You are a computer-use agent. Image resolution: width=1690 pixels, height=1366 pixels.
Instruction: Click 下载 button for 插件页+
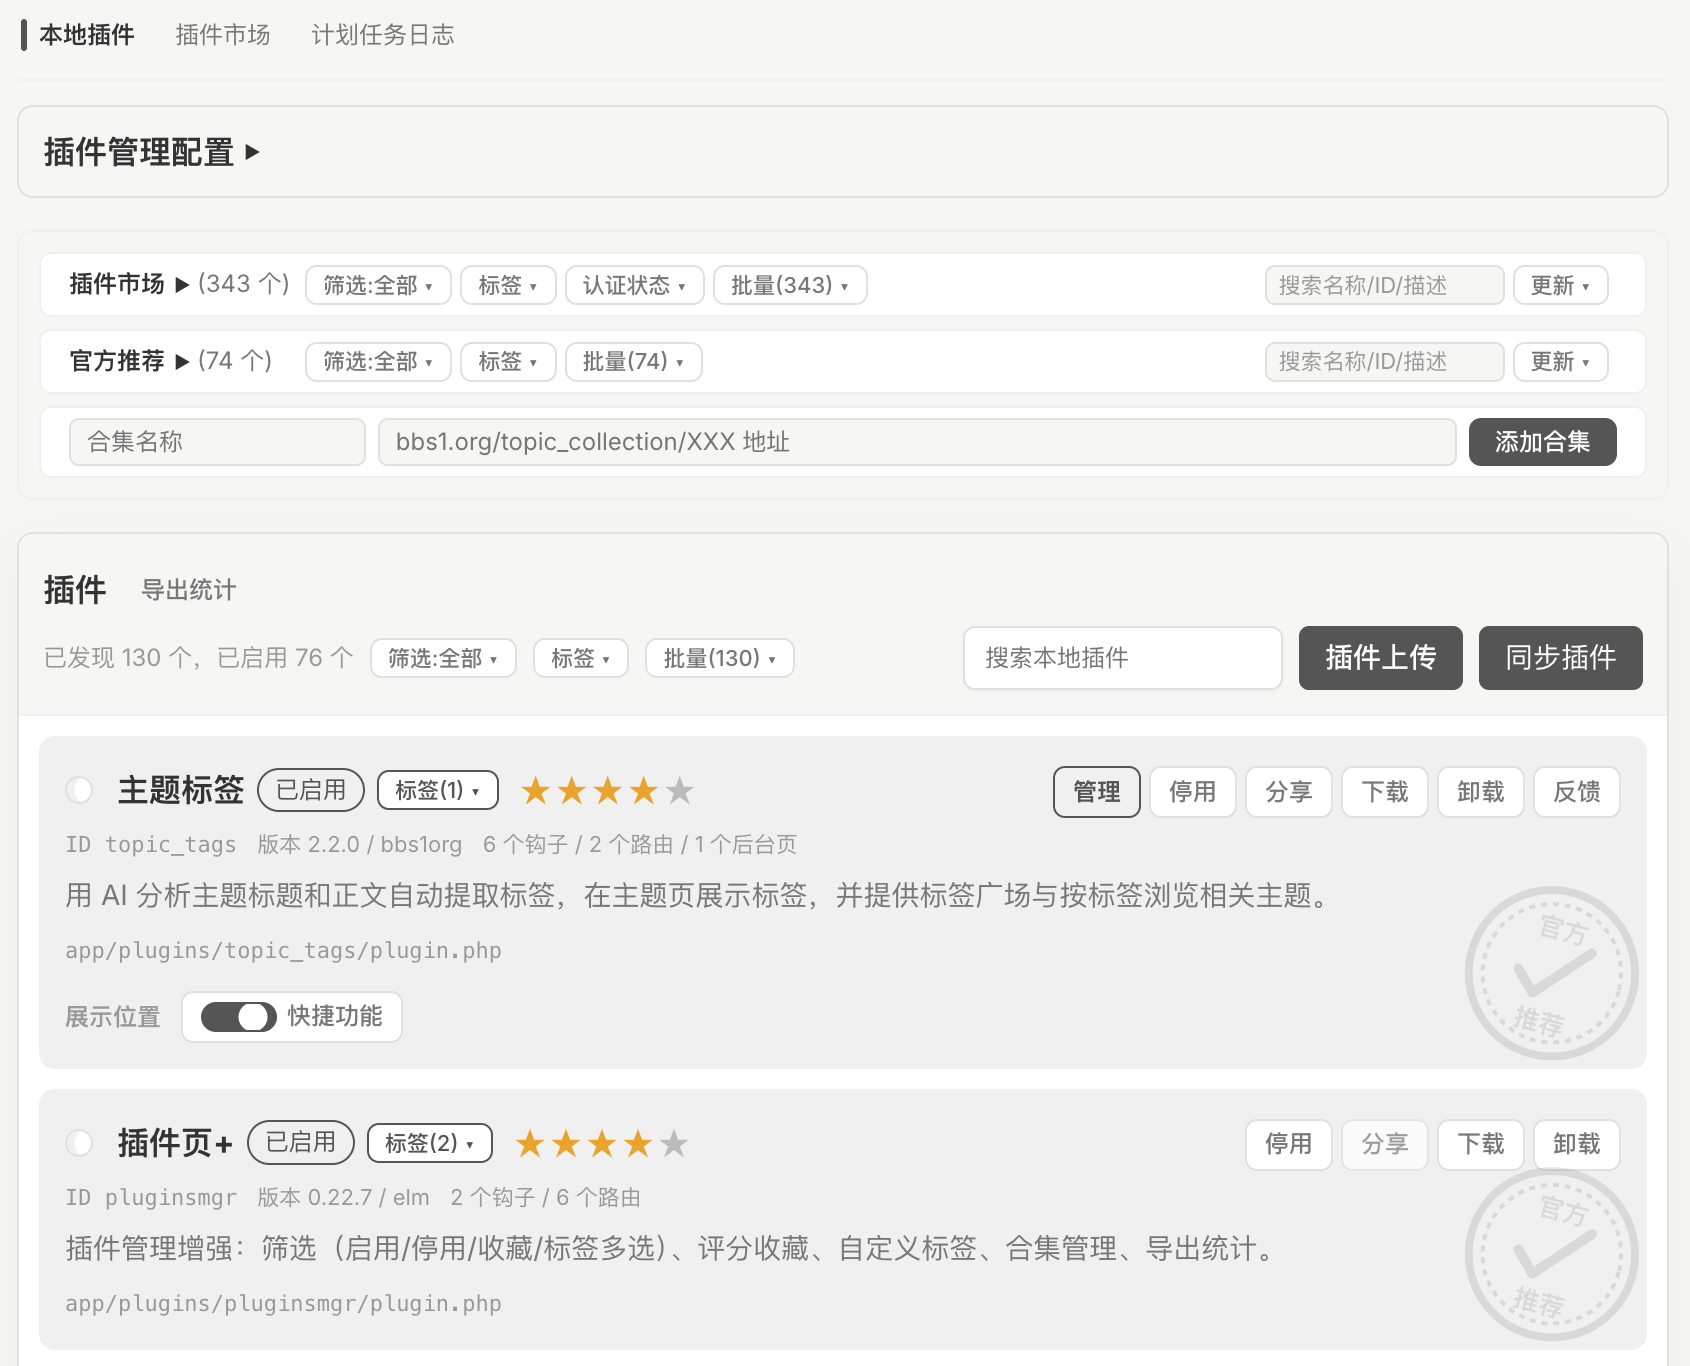point(1481,1144)
